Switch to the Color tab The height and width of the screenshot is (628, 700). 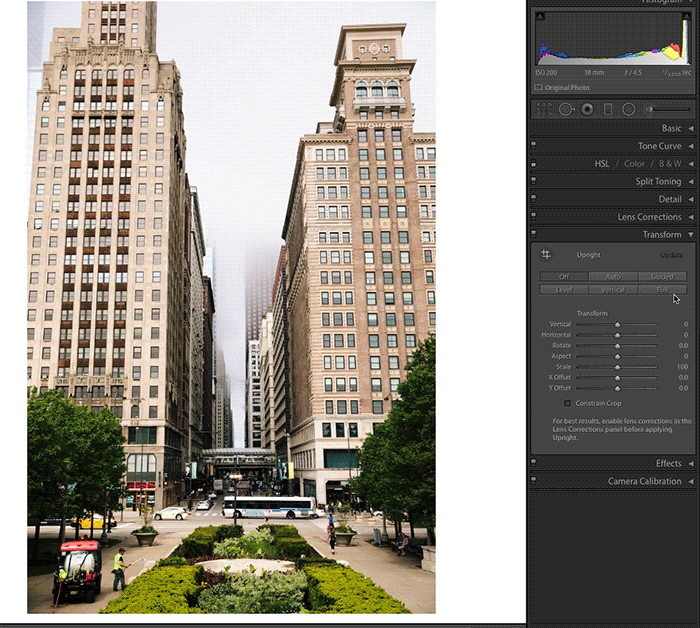click(x=634, y=164)
